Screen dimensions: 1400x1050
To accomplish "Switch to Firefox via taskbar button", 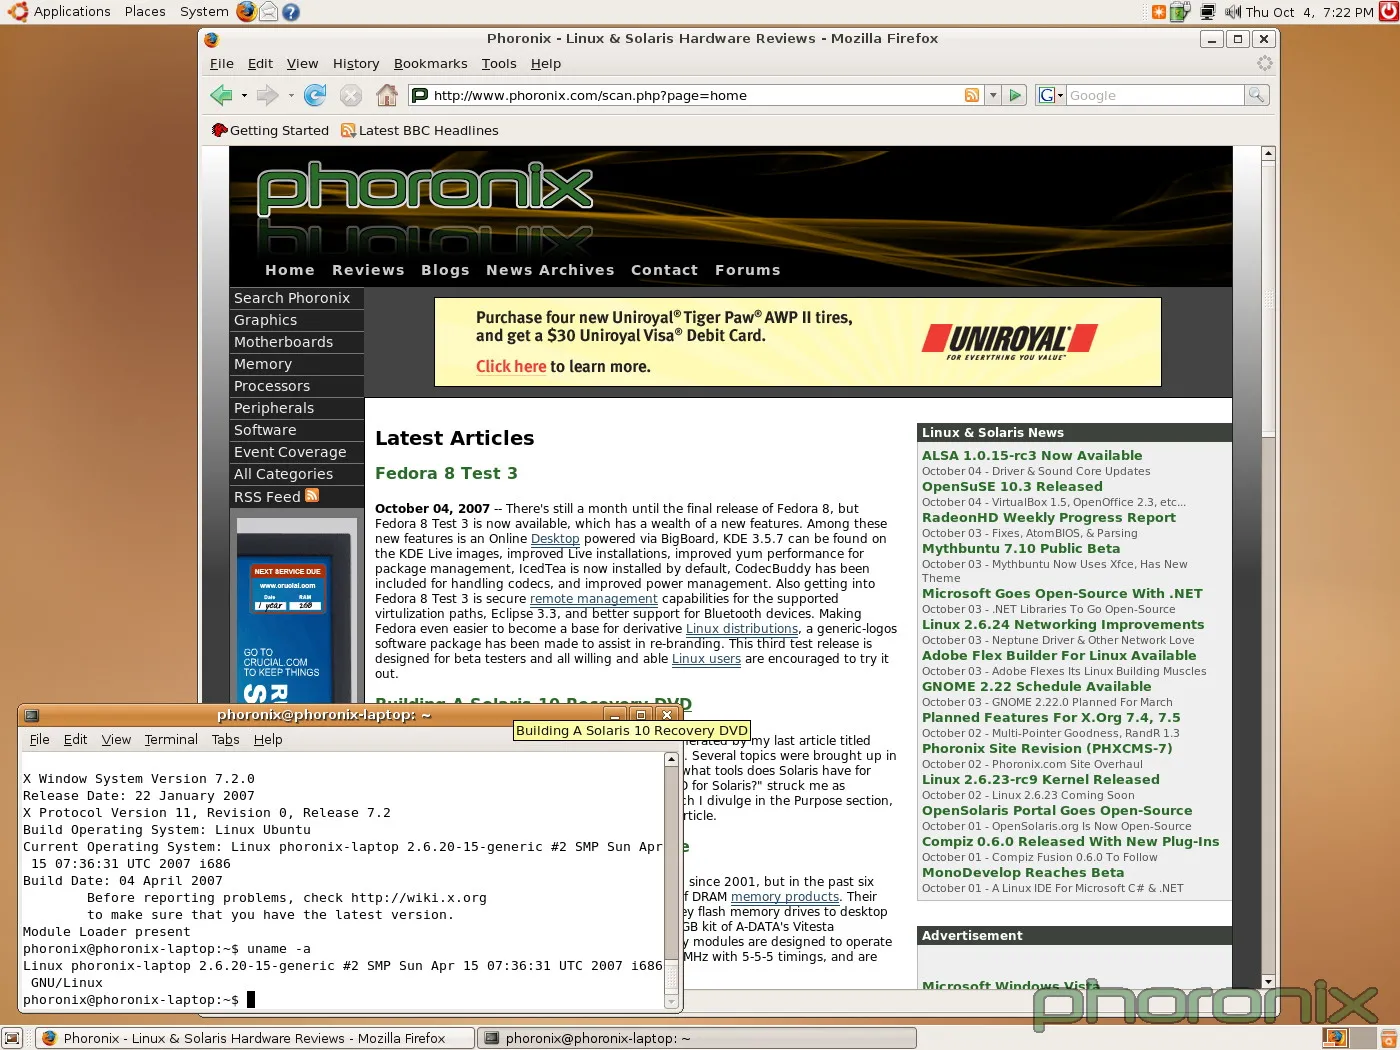I will pyautogui.click(x=255, y=1038).
